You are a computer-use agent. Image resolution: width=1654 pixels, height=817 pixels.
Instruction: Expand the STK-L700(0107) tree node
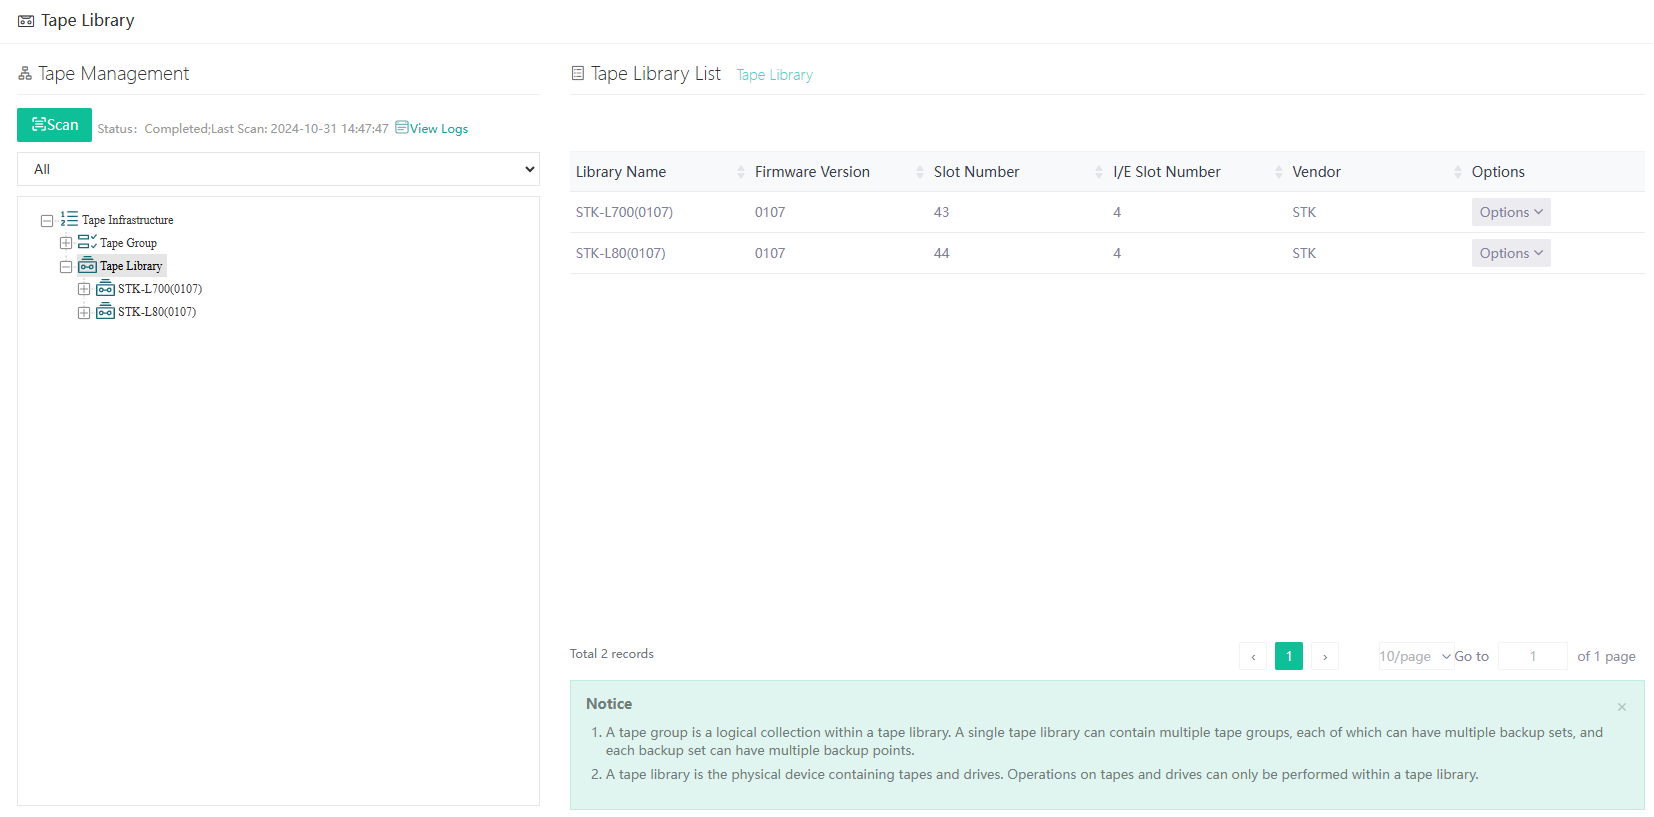[x=84, y=289]
